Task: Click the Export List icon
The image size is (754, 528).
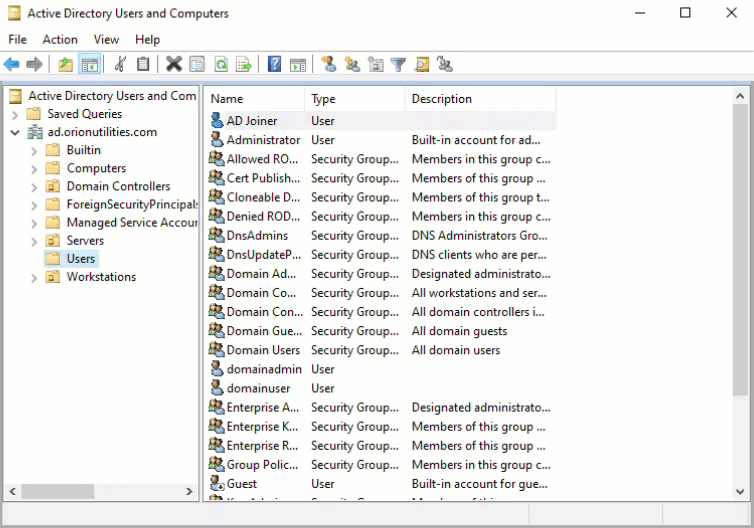Action: pos(243,64)
